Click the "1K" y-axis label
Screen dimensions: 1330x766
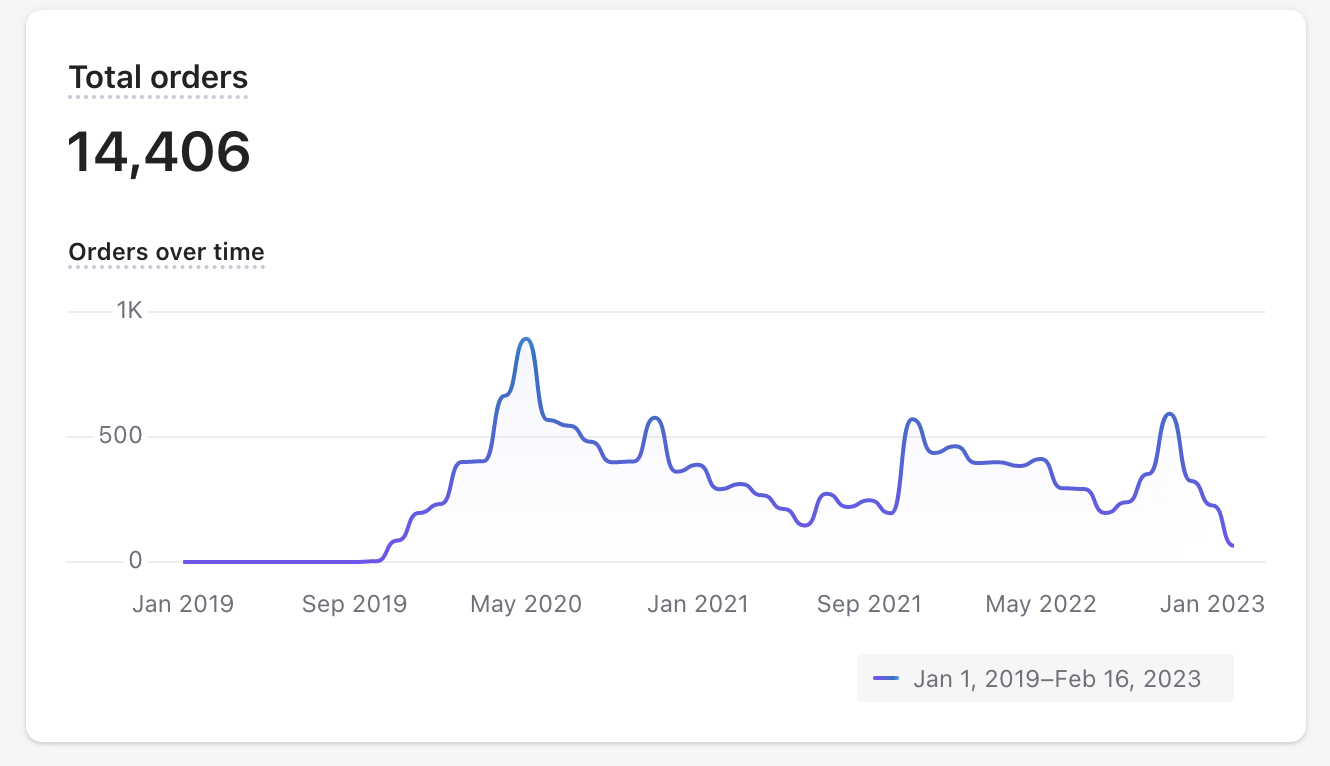pyautogui.click(x=130, y=310)
